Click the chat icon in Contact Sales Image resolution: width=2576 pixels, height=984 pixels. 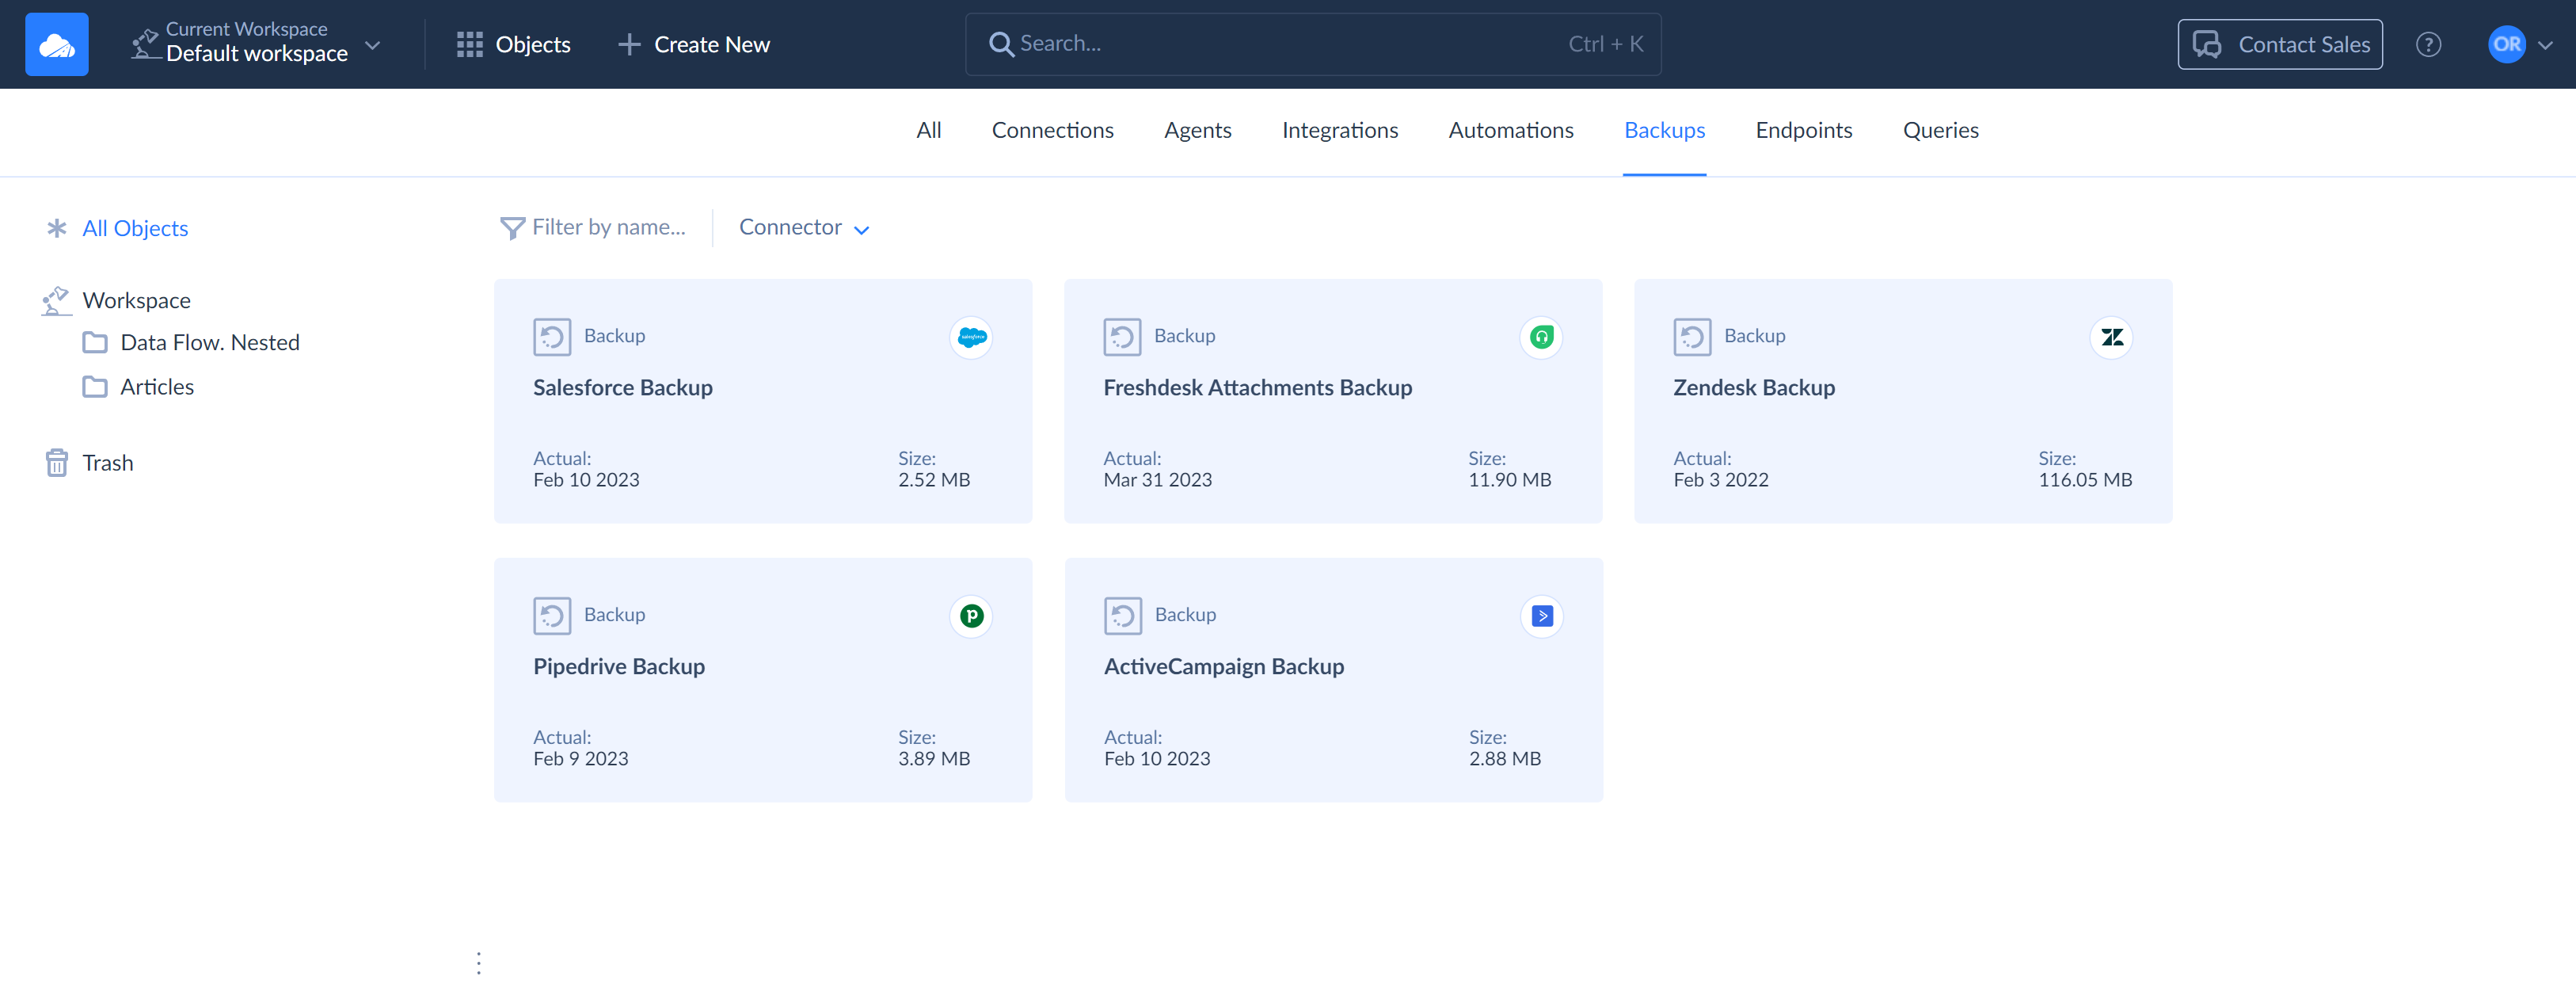tap(2206, 44)
